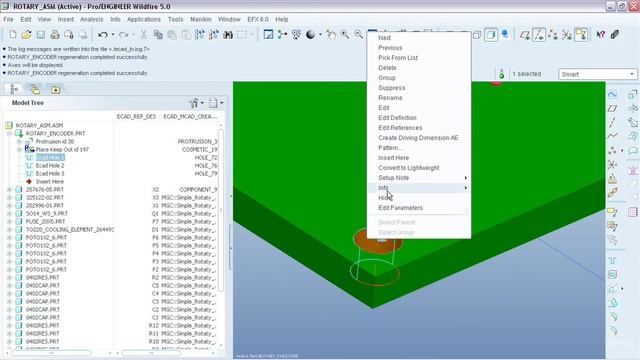Open the Insert menu
The height and width of the screenshot is (360, 640).
coord(65,19)
